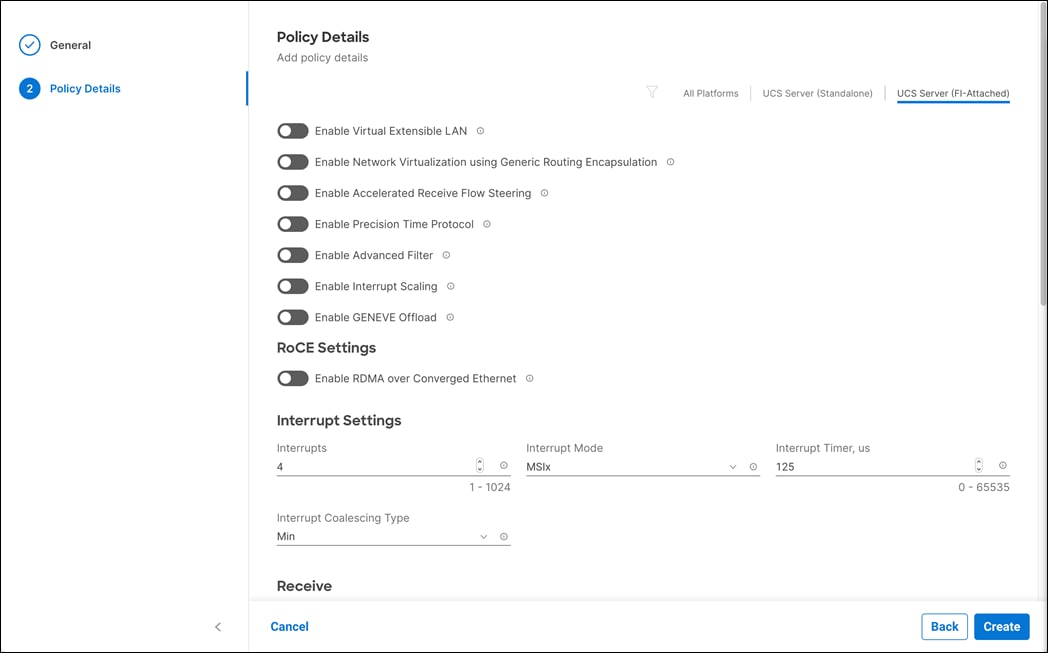Viewport: 1048px width, 653px height.
Task: Open the Interrupt Mode dropdown
Action: coord(733,466)
